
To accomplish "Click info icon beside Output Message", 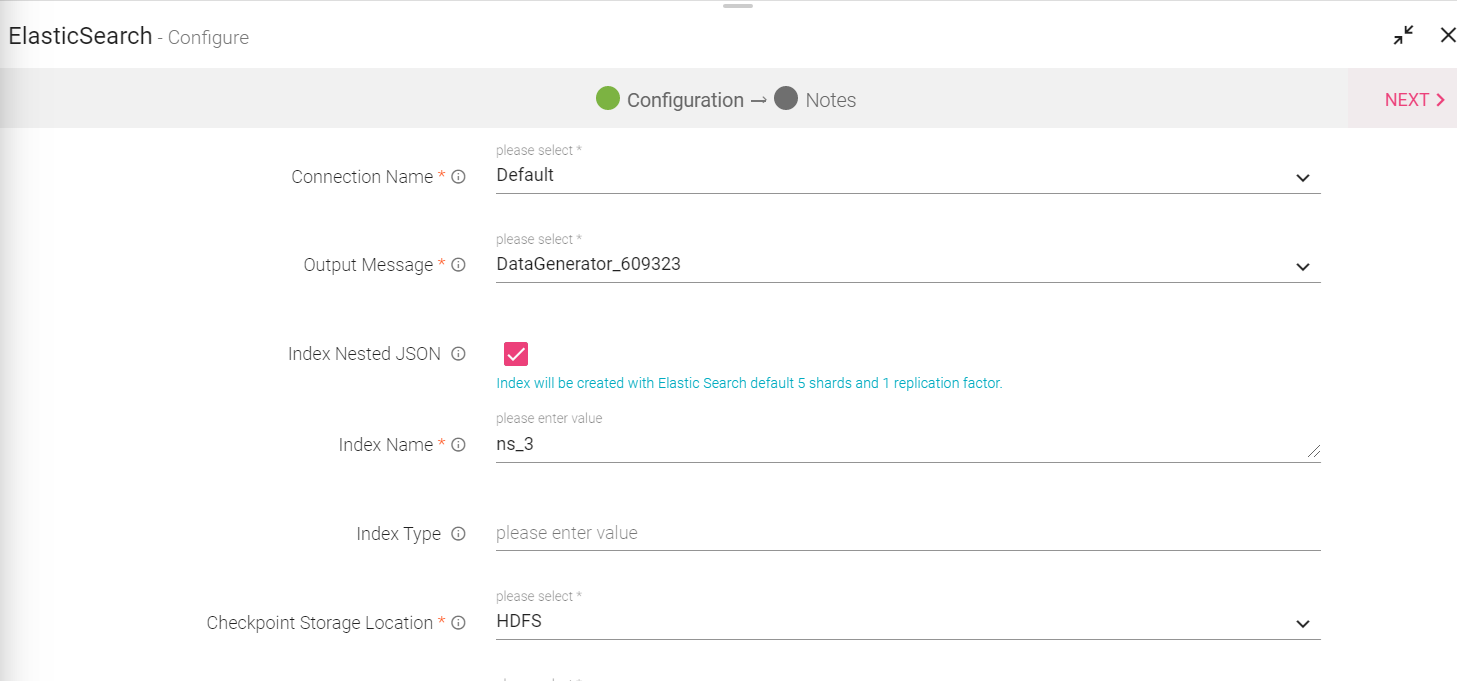I will click(x=458, y=265).
